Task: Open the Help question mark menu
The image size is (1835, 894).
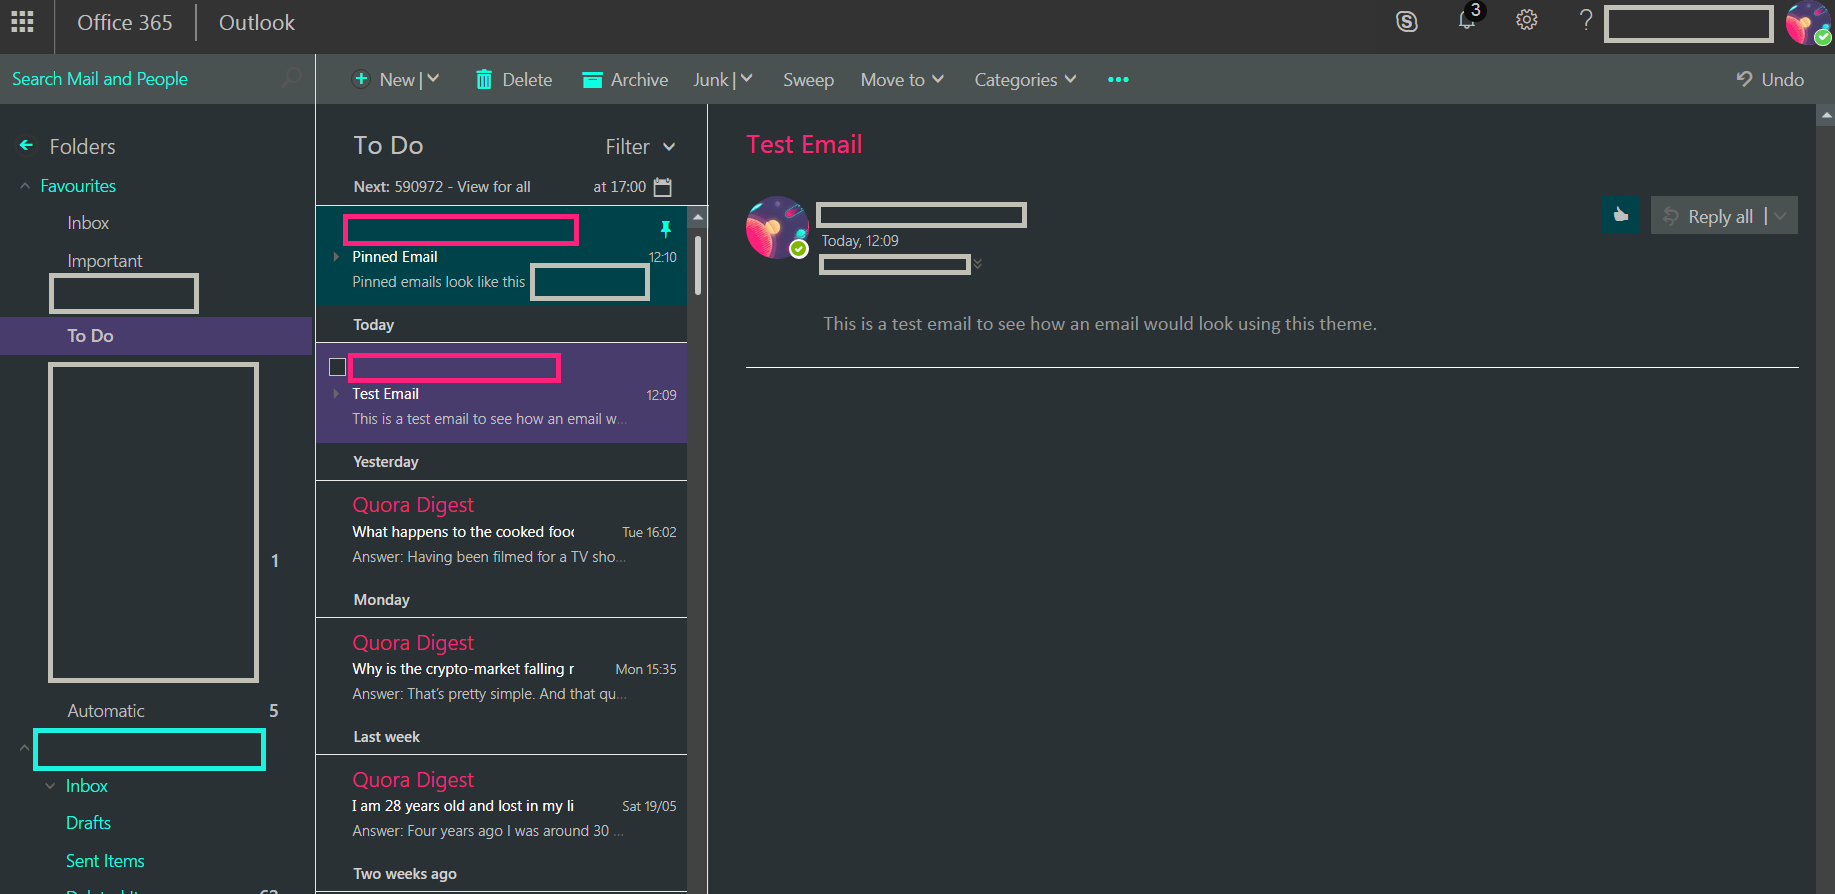Action: pyautogui.click(x=1585, y=20)
